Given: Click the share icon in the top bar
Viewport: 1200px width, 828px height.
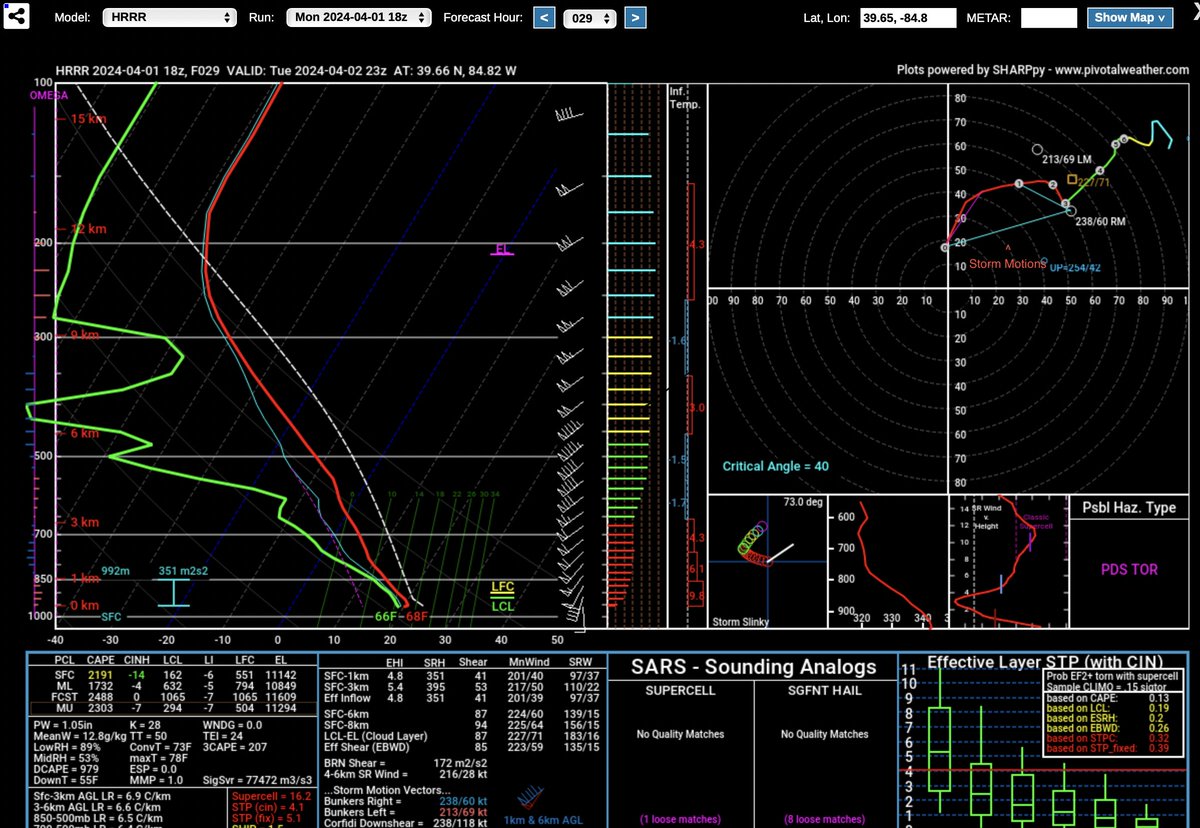Looking at the screenshot, I should click(x=18, y=18).
